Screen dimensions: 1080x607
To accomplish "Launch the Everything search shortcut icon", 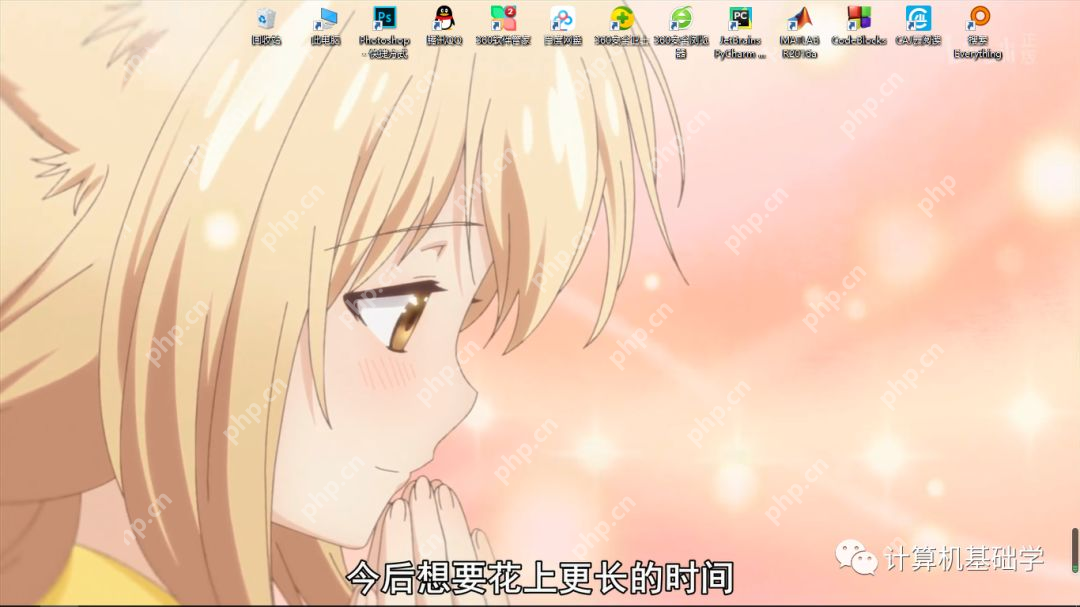I will 978,18.
